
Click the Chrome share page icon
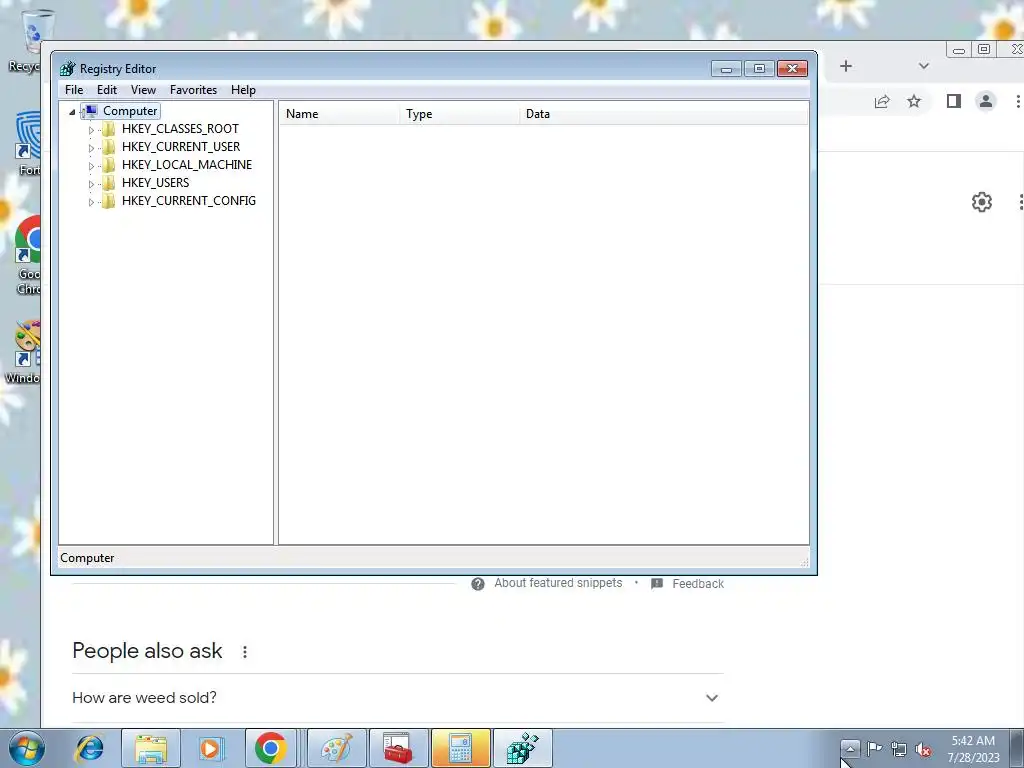(882, 101)
